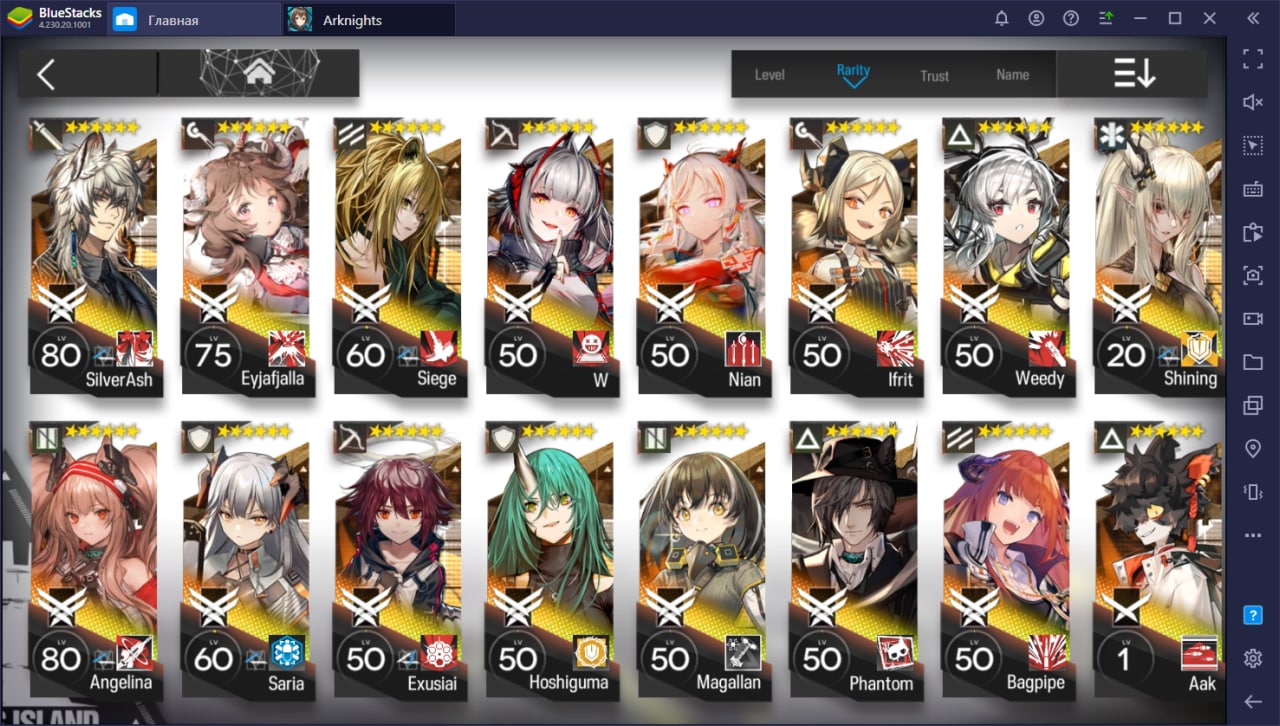1280x726 pixels.
Task: Switch to the Главная tab
Action: tap(172, 20)
